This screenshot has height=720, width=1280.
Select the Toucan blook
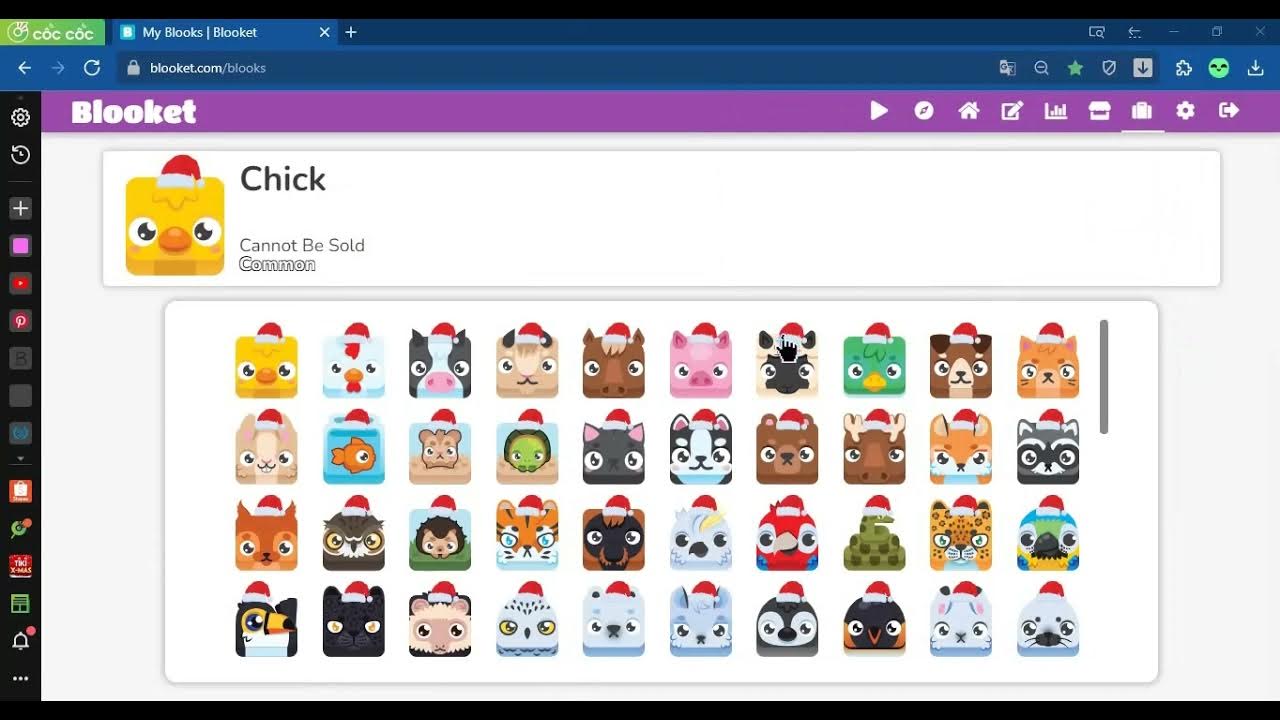(266, 620)
